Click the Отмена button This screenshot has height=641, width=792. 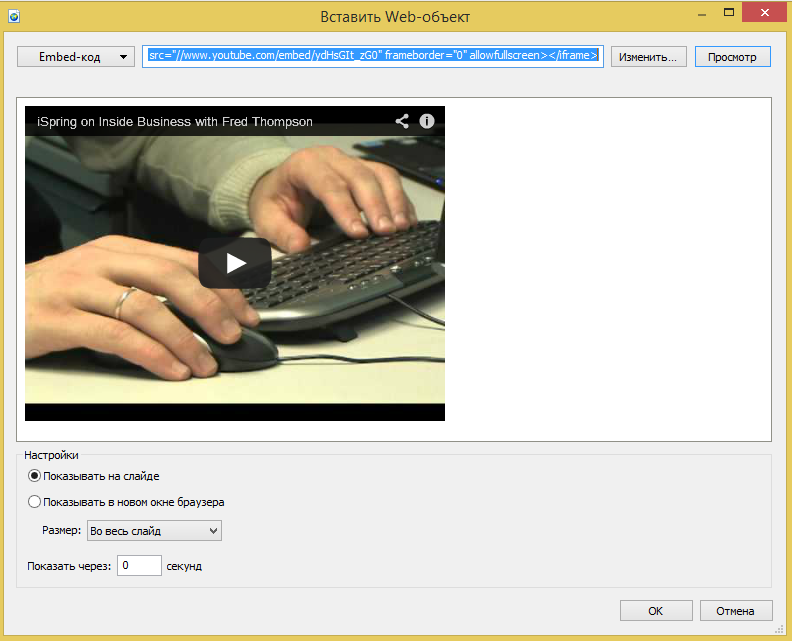point(736,611)
